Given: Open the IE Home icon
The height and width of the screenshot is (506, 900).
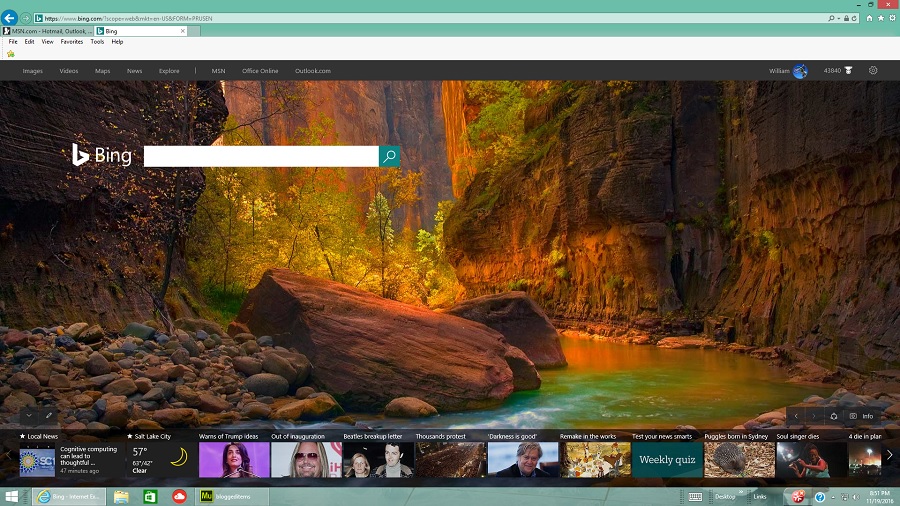Looking at the screenshot, I should point(869,18).
